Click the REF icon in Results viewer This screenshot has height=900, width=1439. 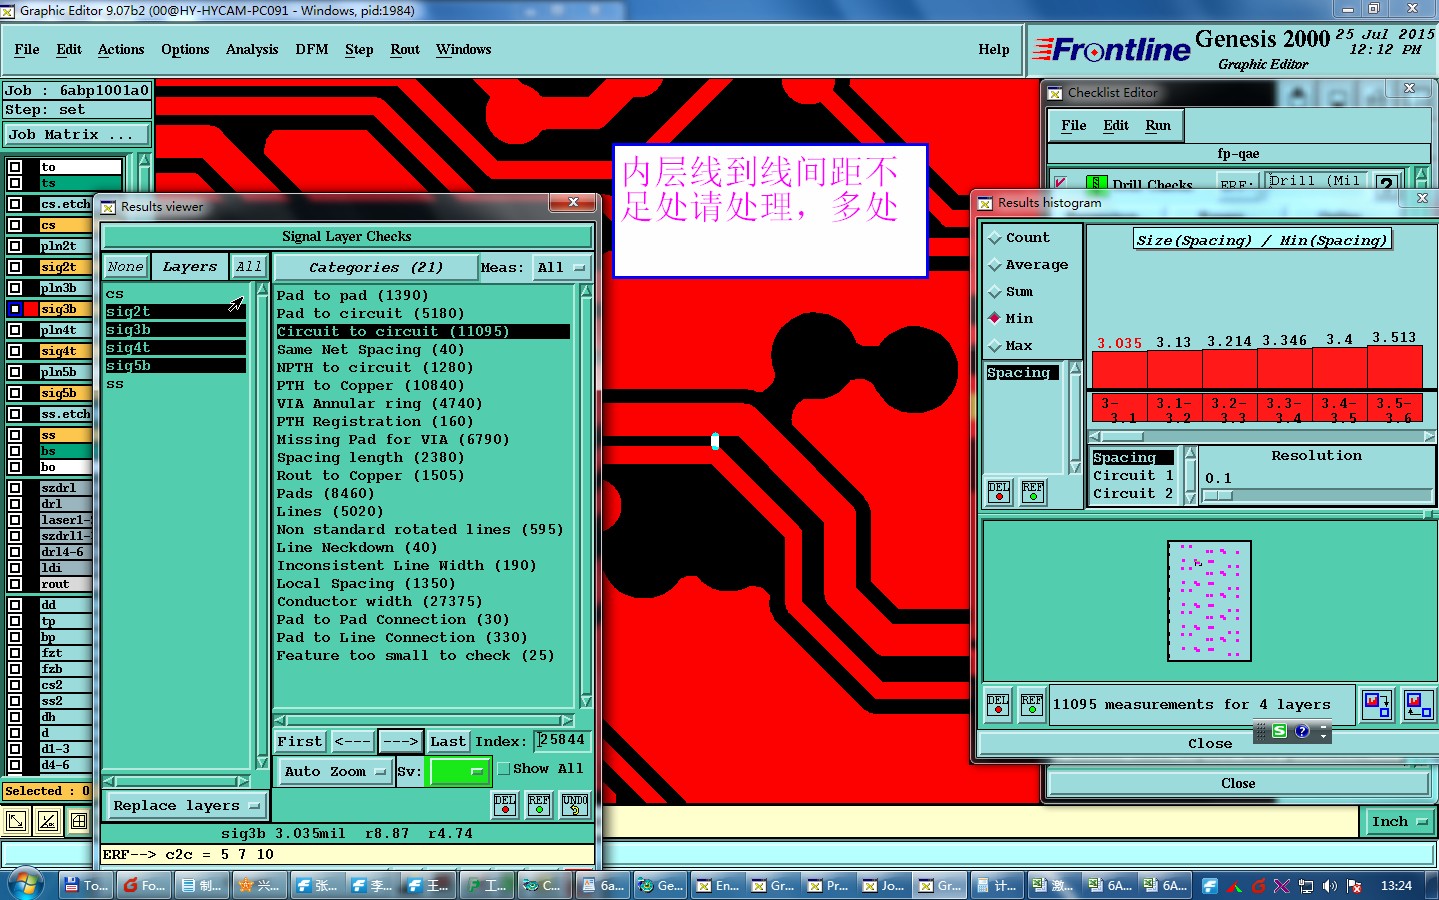pos(539,804)
